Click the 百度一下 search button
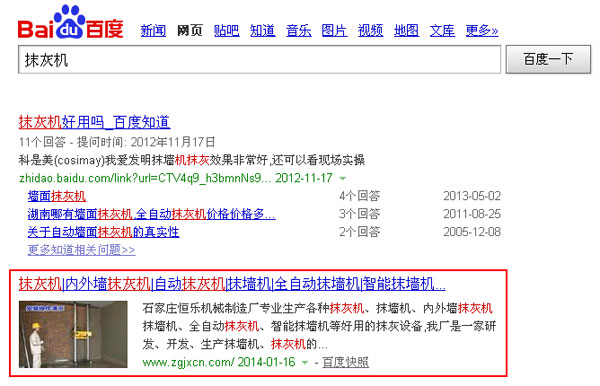Image resolution: width=600 pixels, height=386 pixels. (548, 60)
